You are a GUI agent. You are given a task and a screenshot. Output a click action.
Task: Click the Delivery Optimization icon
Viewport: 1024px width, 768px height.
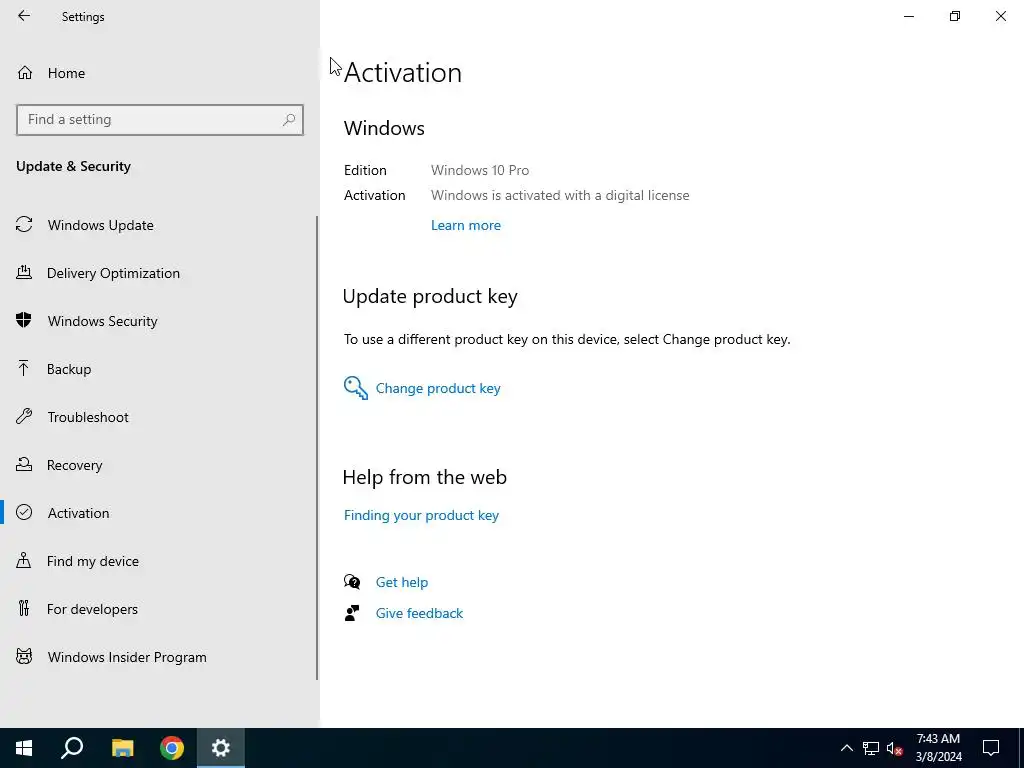[x=24, y=272]
